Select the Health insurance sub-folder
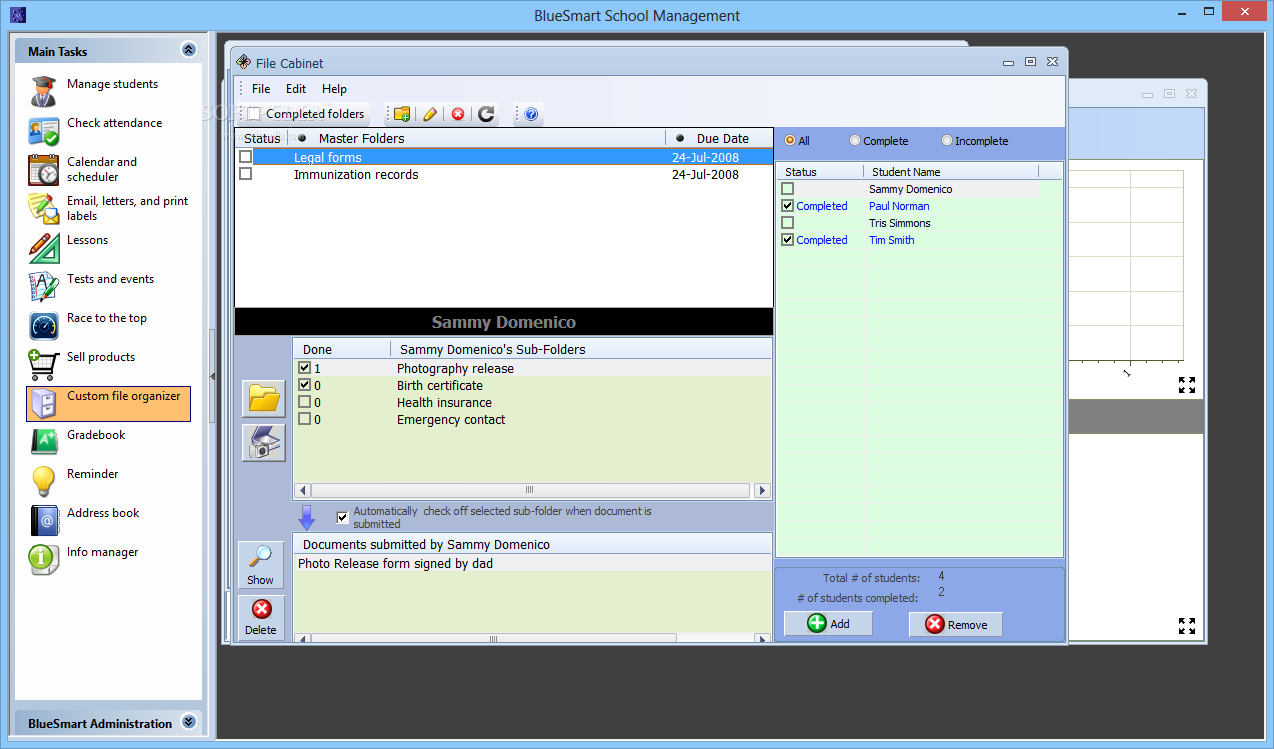The width and height of the screenshot is (1274, 749). 532,402
